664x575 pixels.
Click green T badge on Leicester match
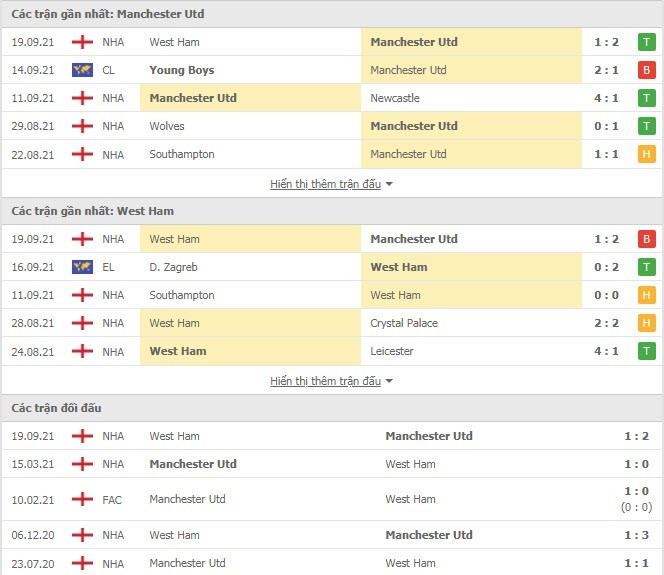pos(646,351)
